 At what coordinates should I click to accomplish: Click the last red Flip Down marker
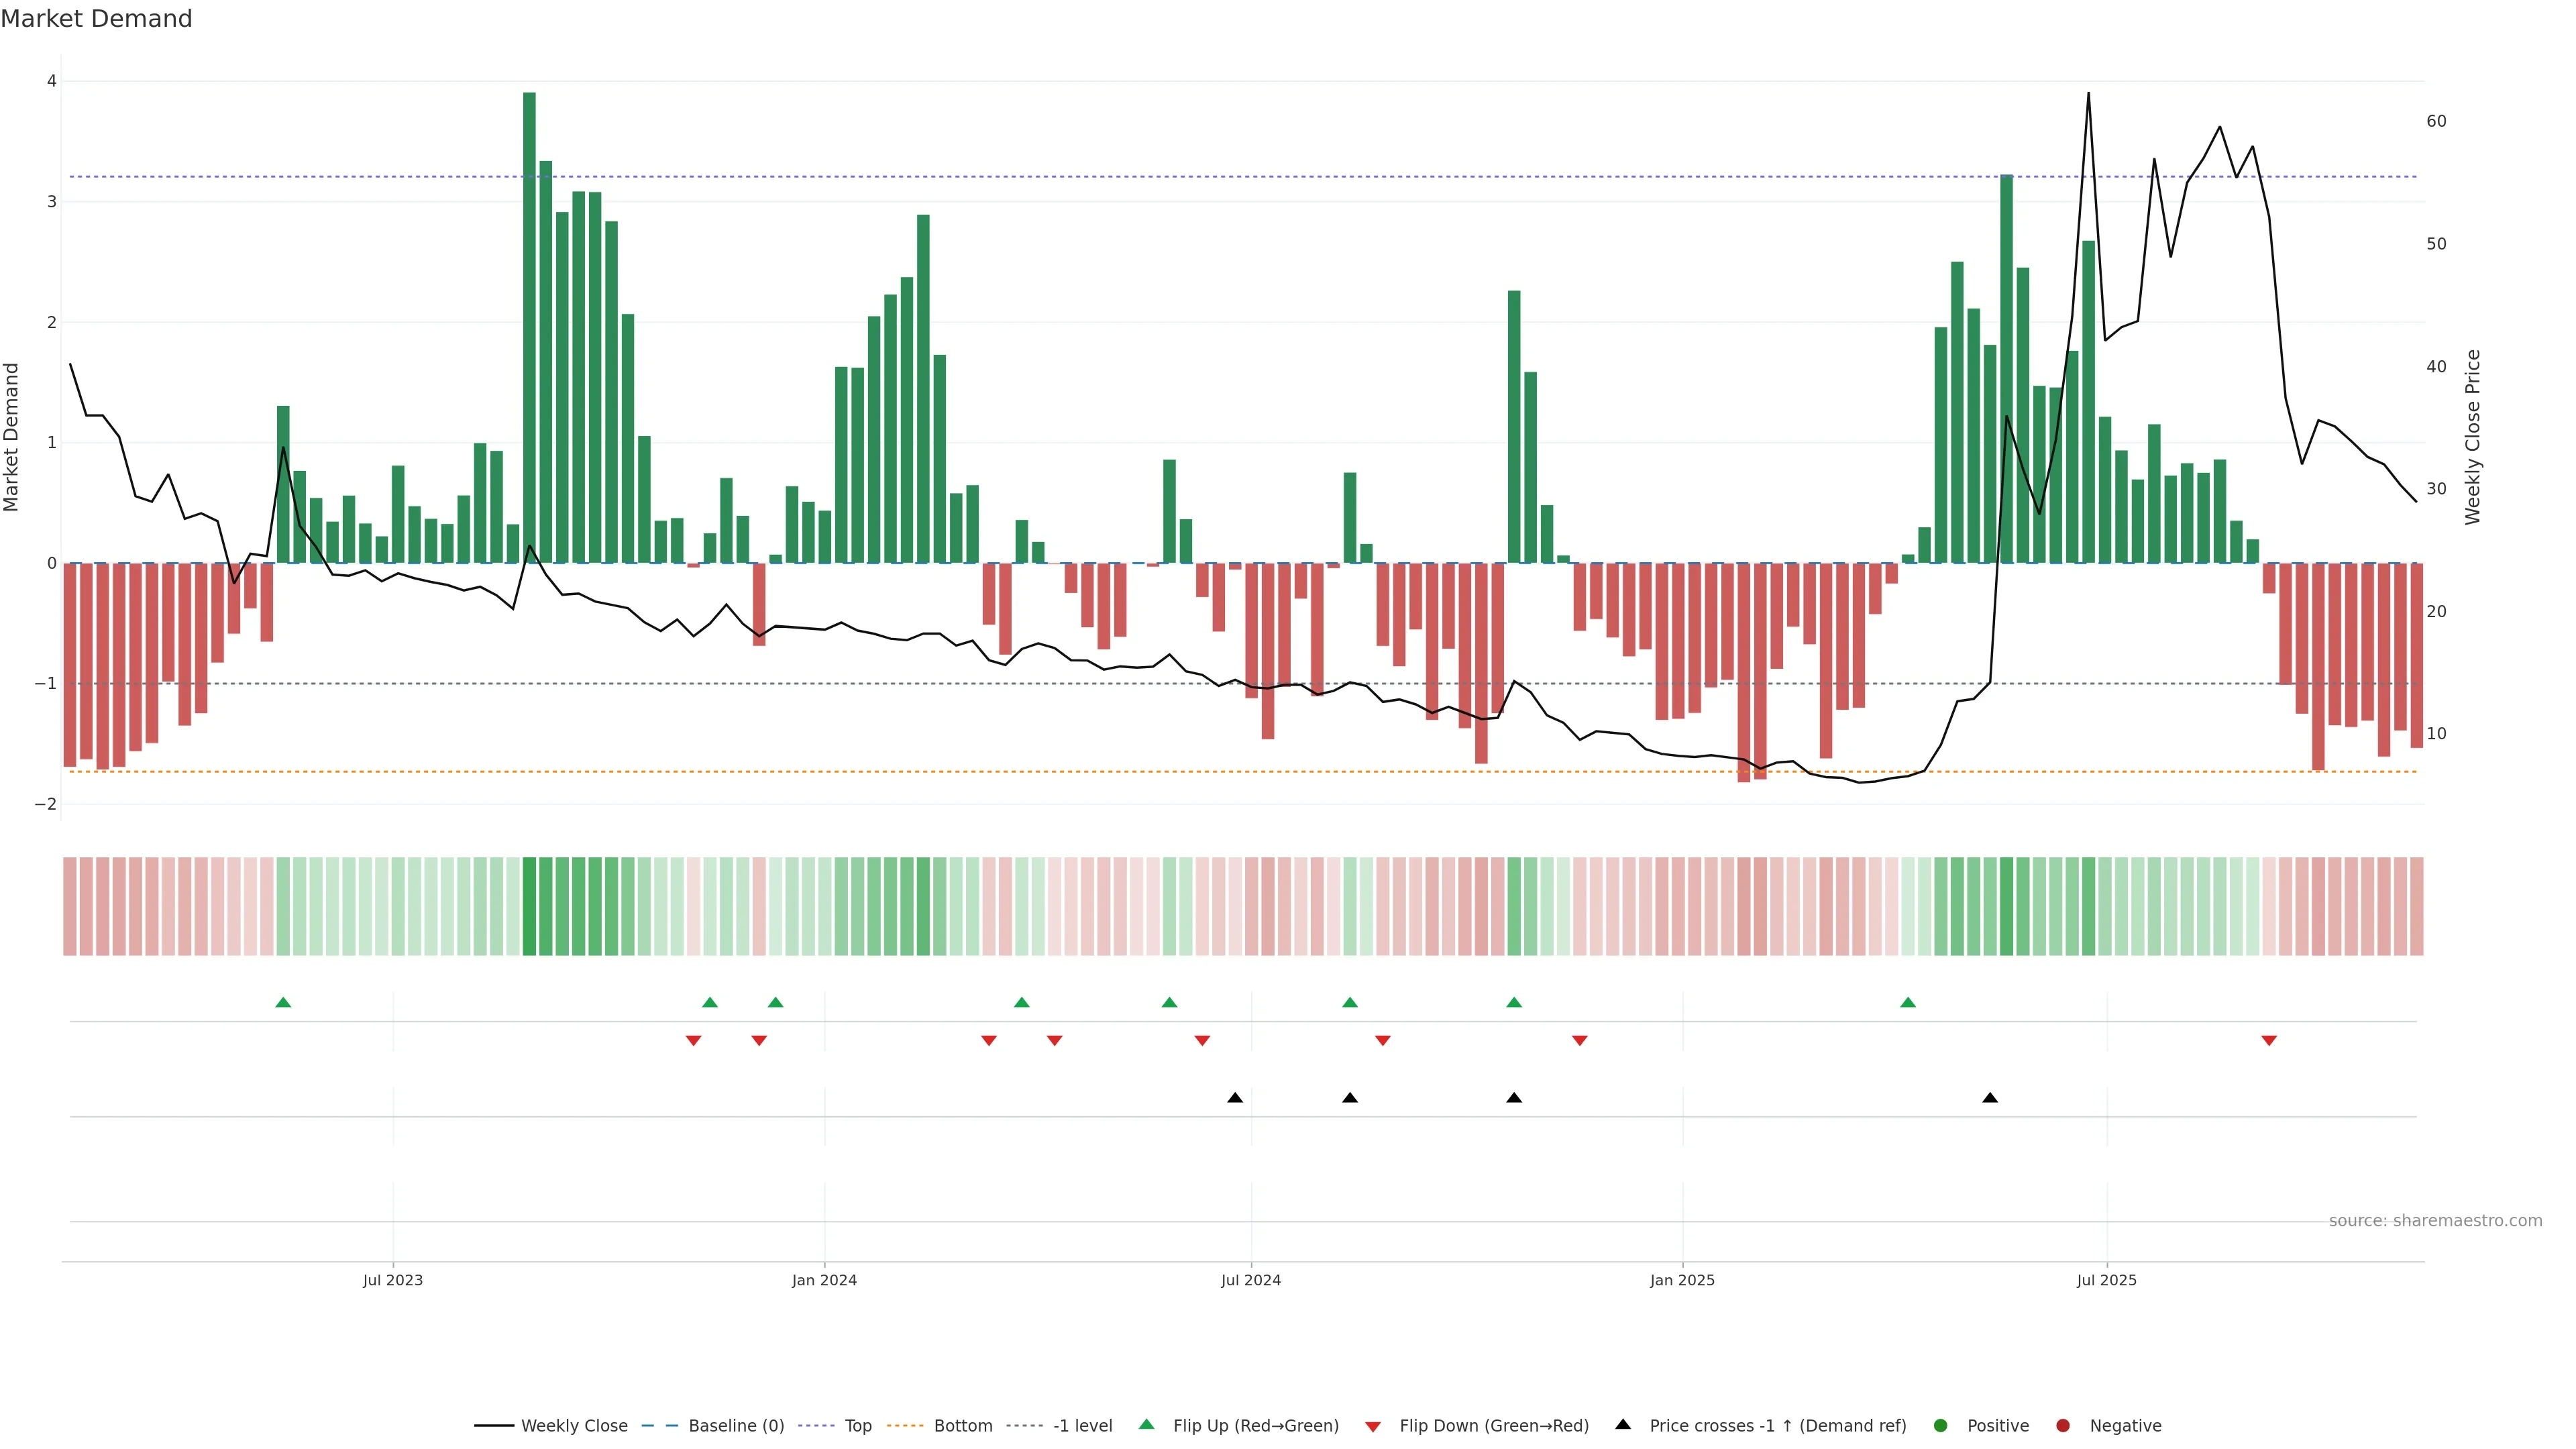coord(2269,1041)
